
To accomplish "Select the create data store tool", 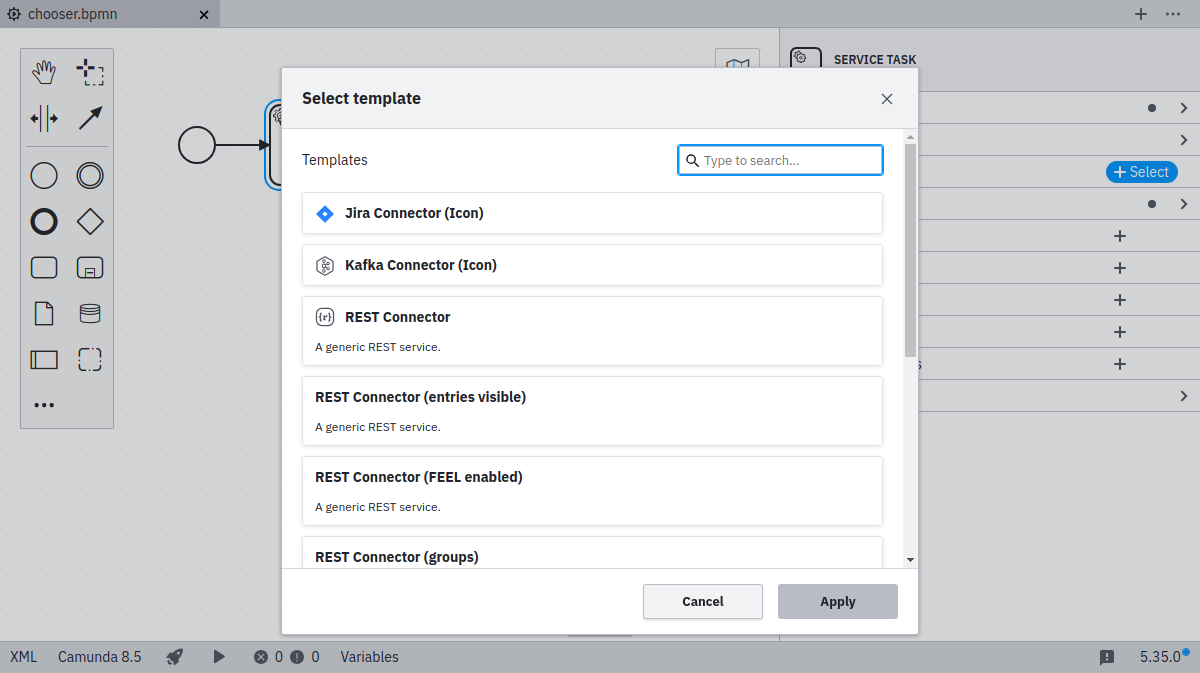I will pyautogui.click(x=90, y=313).
